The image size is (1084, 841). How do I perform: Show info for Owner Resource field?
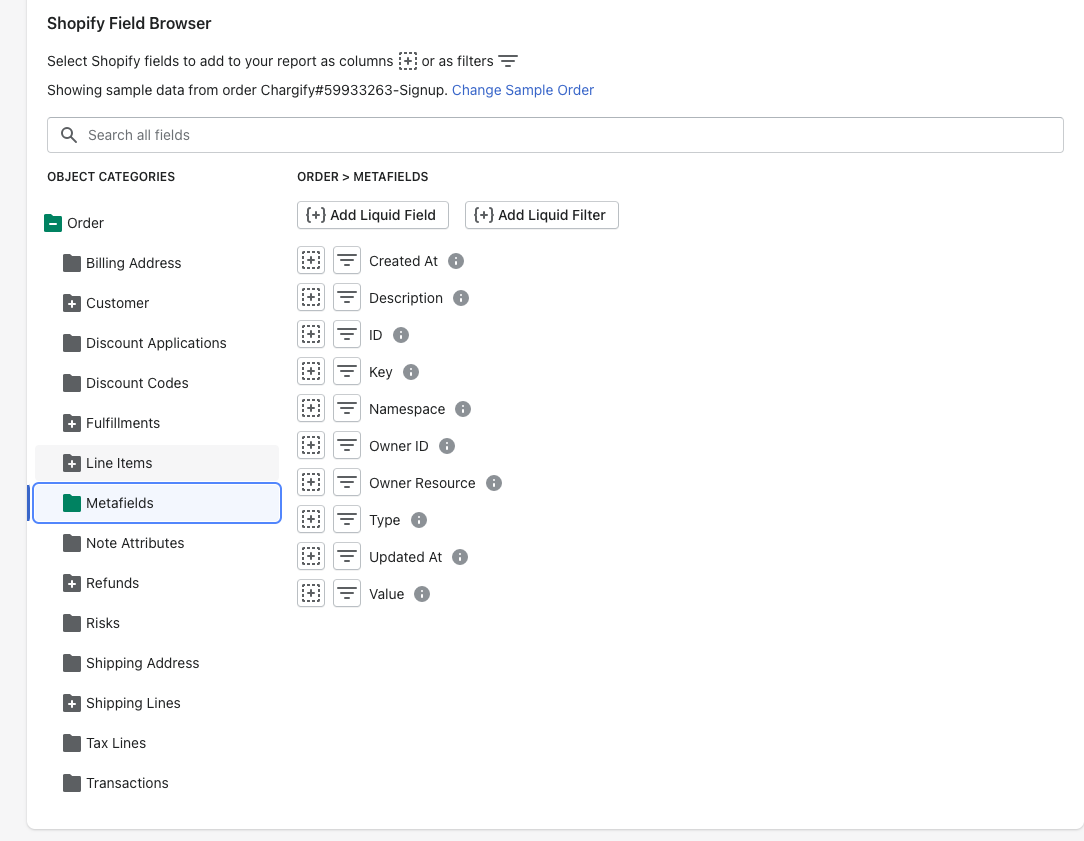pos(494,483)
